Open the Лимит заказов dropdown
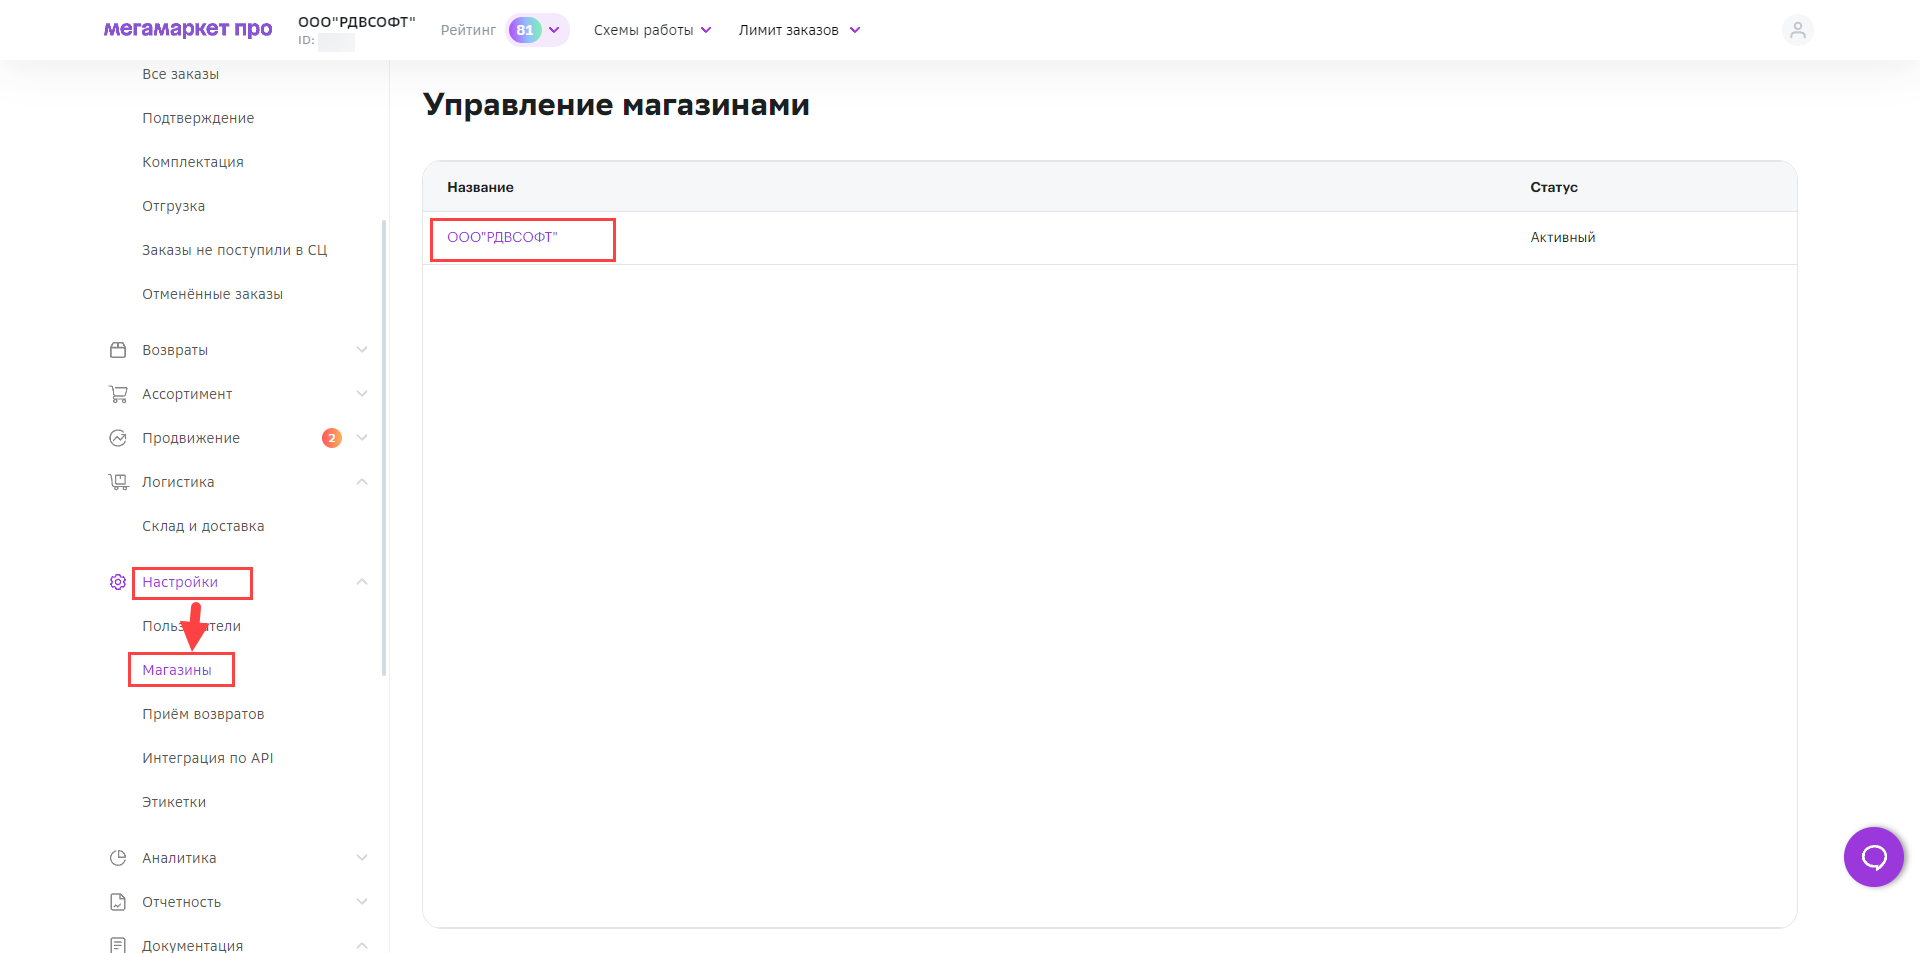The width and height of the screenshot is (1920, 953). [799, 30]
